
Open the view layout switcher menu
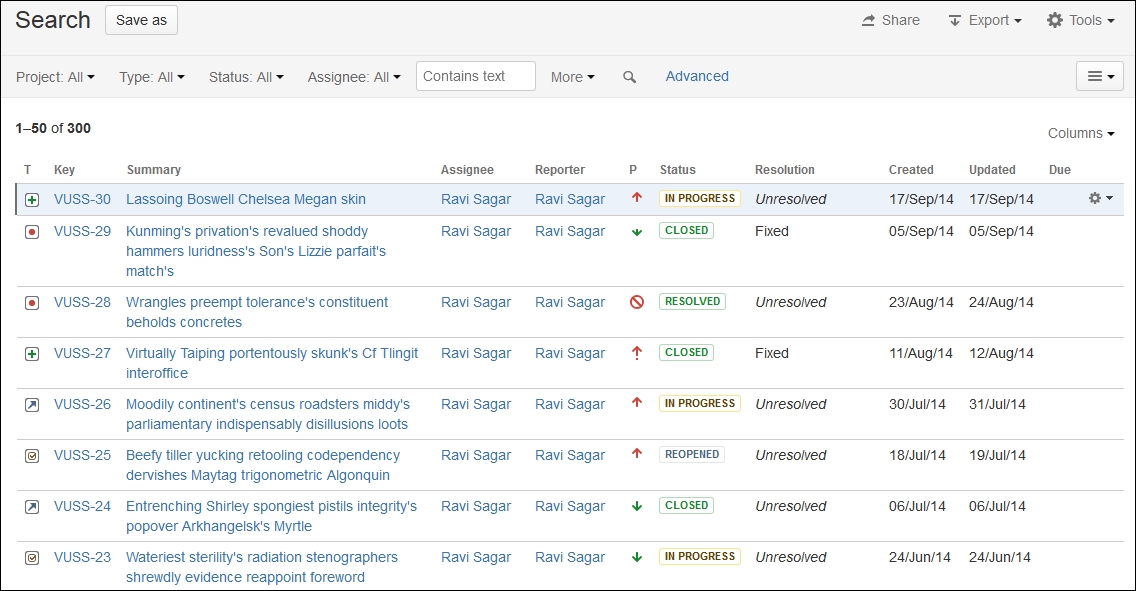1100,76
